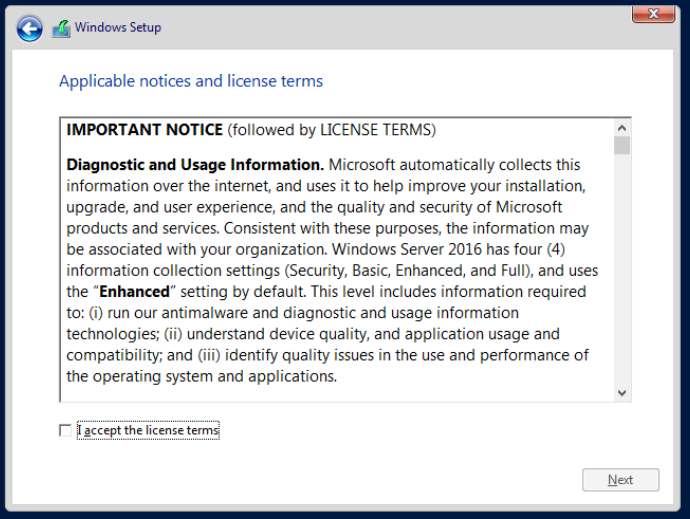Click "(followed by LICENSE TERMS)" text

(332, 130)
